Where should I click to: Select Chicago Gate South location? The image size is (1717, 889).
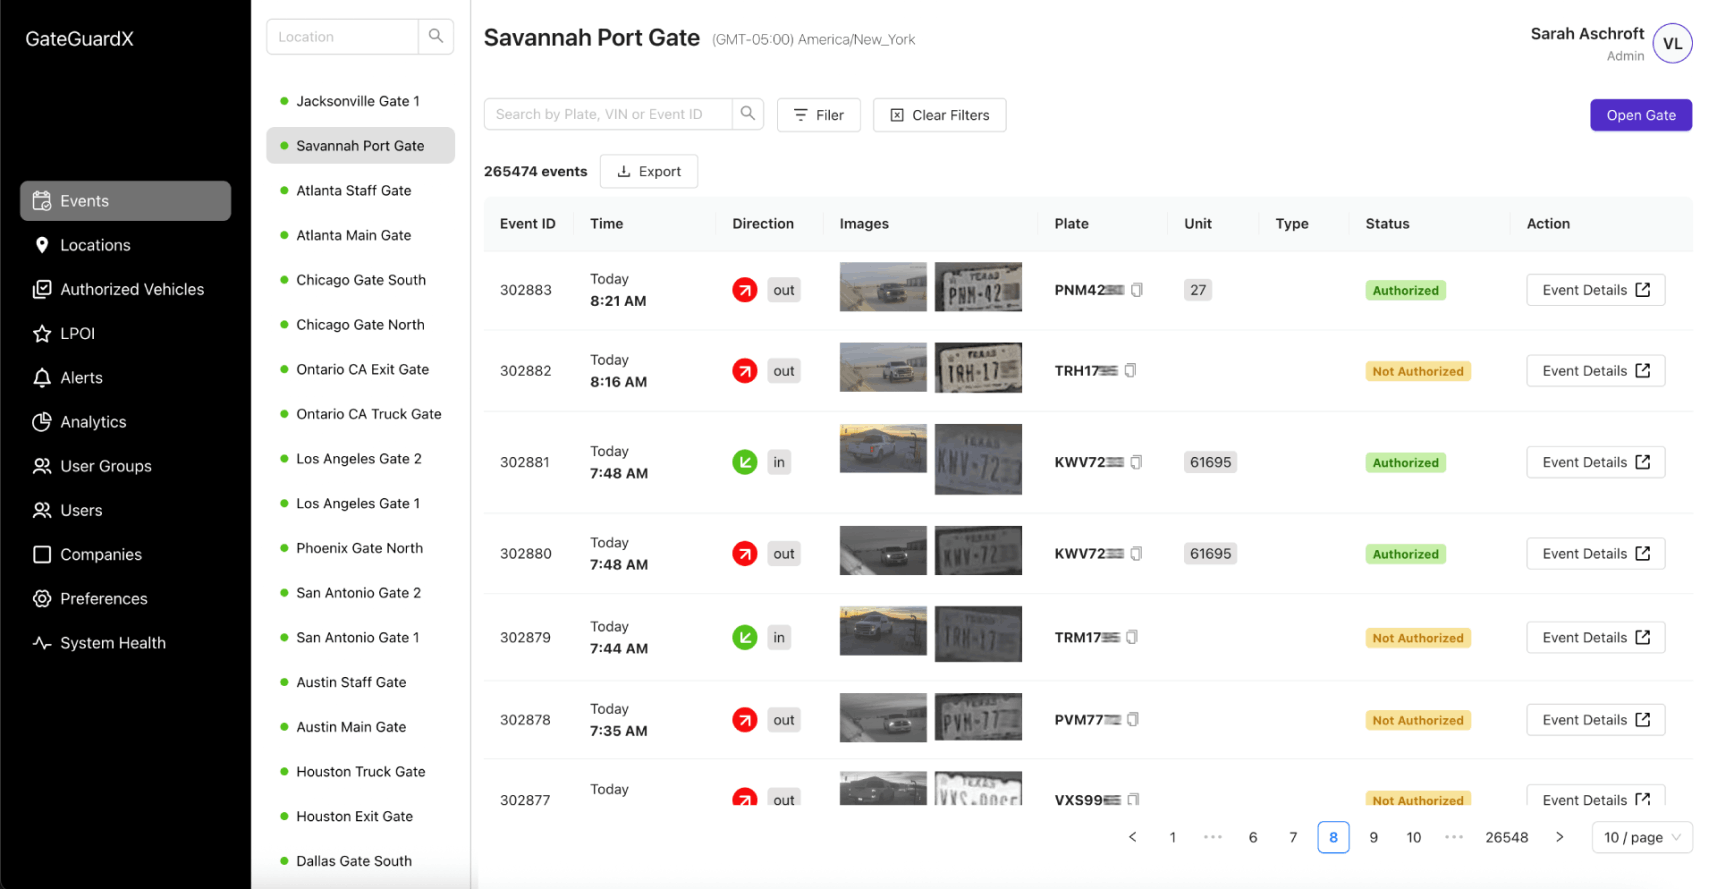(360, 280)
